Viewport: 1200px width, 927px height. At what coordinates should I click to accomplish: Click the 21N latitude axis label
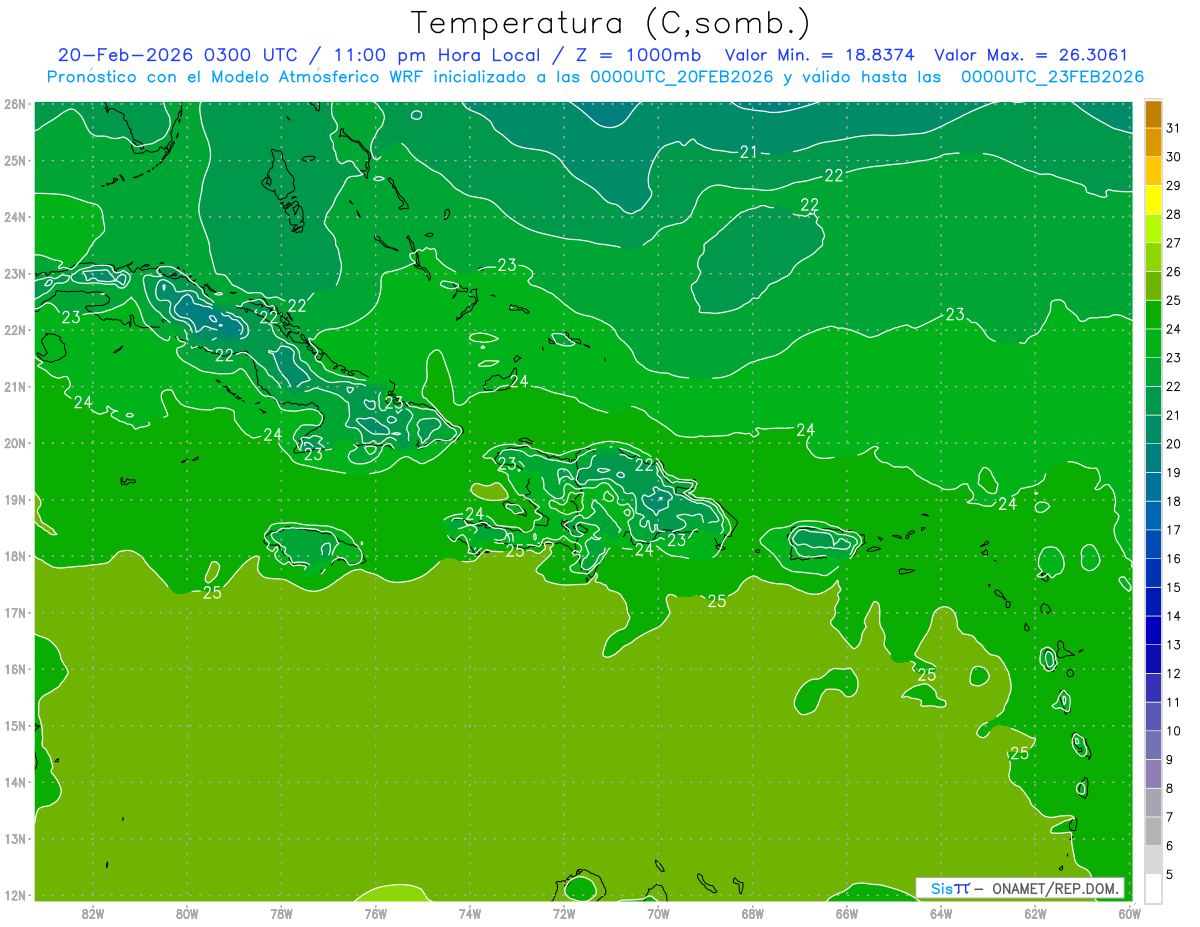(x=14, y=387)
